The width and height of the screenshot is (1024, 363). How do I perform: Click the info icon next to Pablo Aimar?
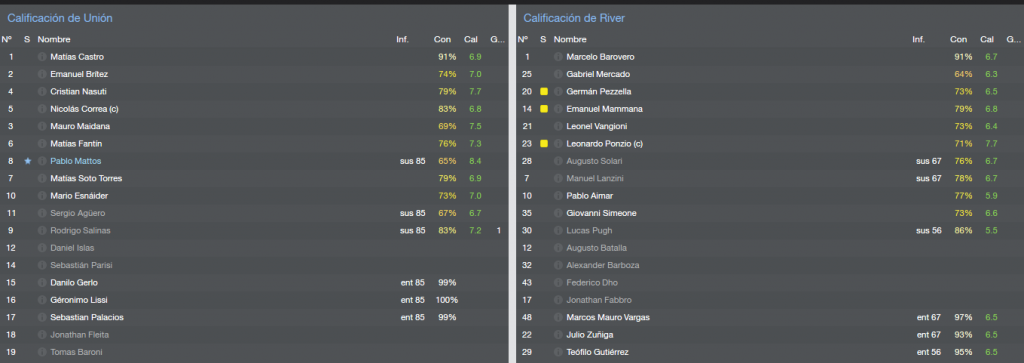[558, 196]
